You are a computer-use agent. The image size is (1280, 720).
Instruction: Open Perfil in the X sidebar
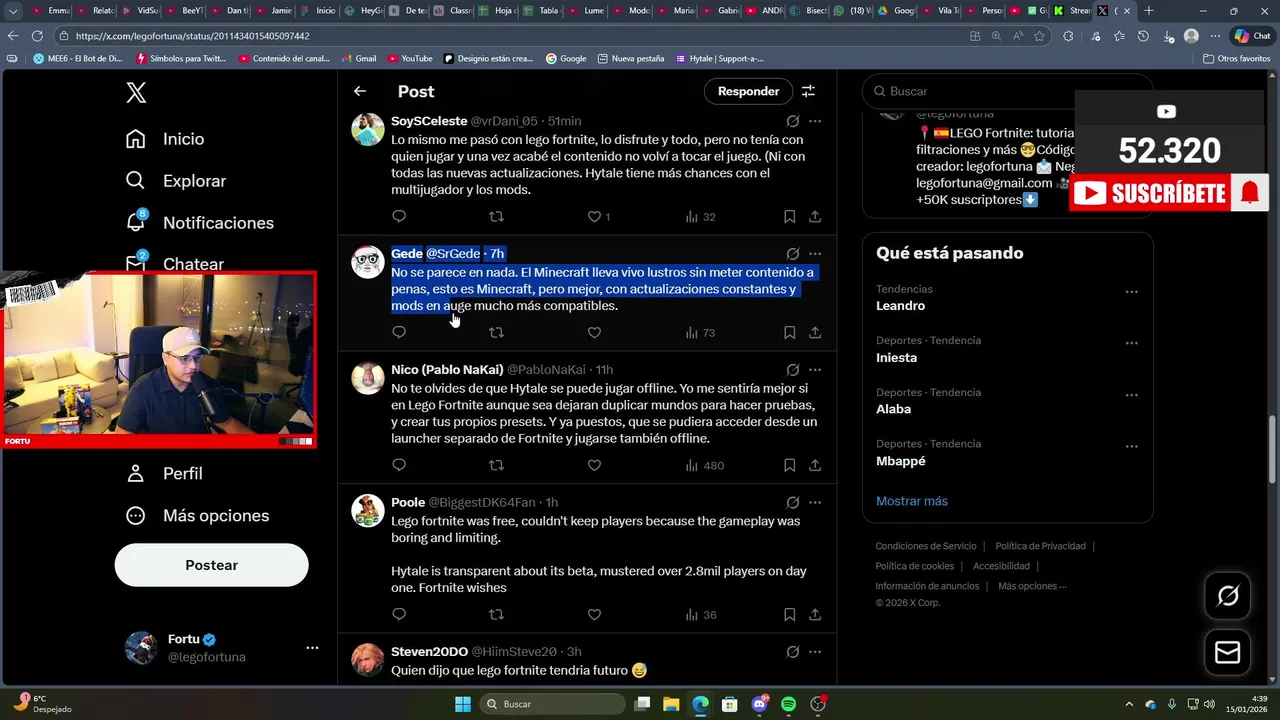(164, 473)
